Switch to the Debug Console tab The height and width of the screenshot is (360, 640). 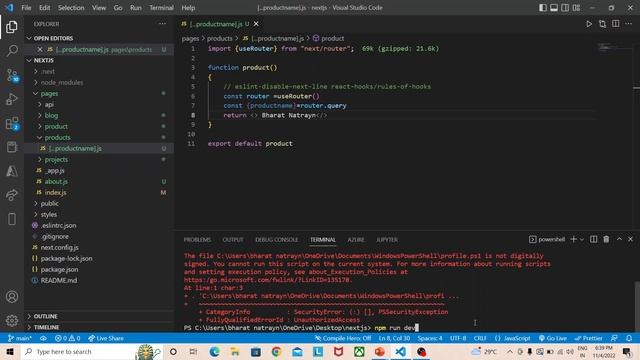point(276,240)
